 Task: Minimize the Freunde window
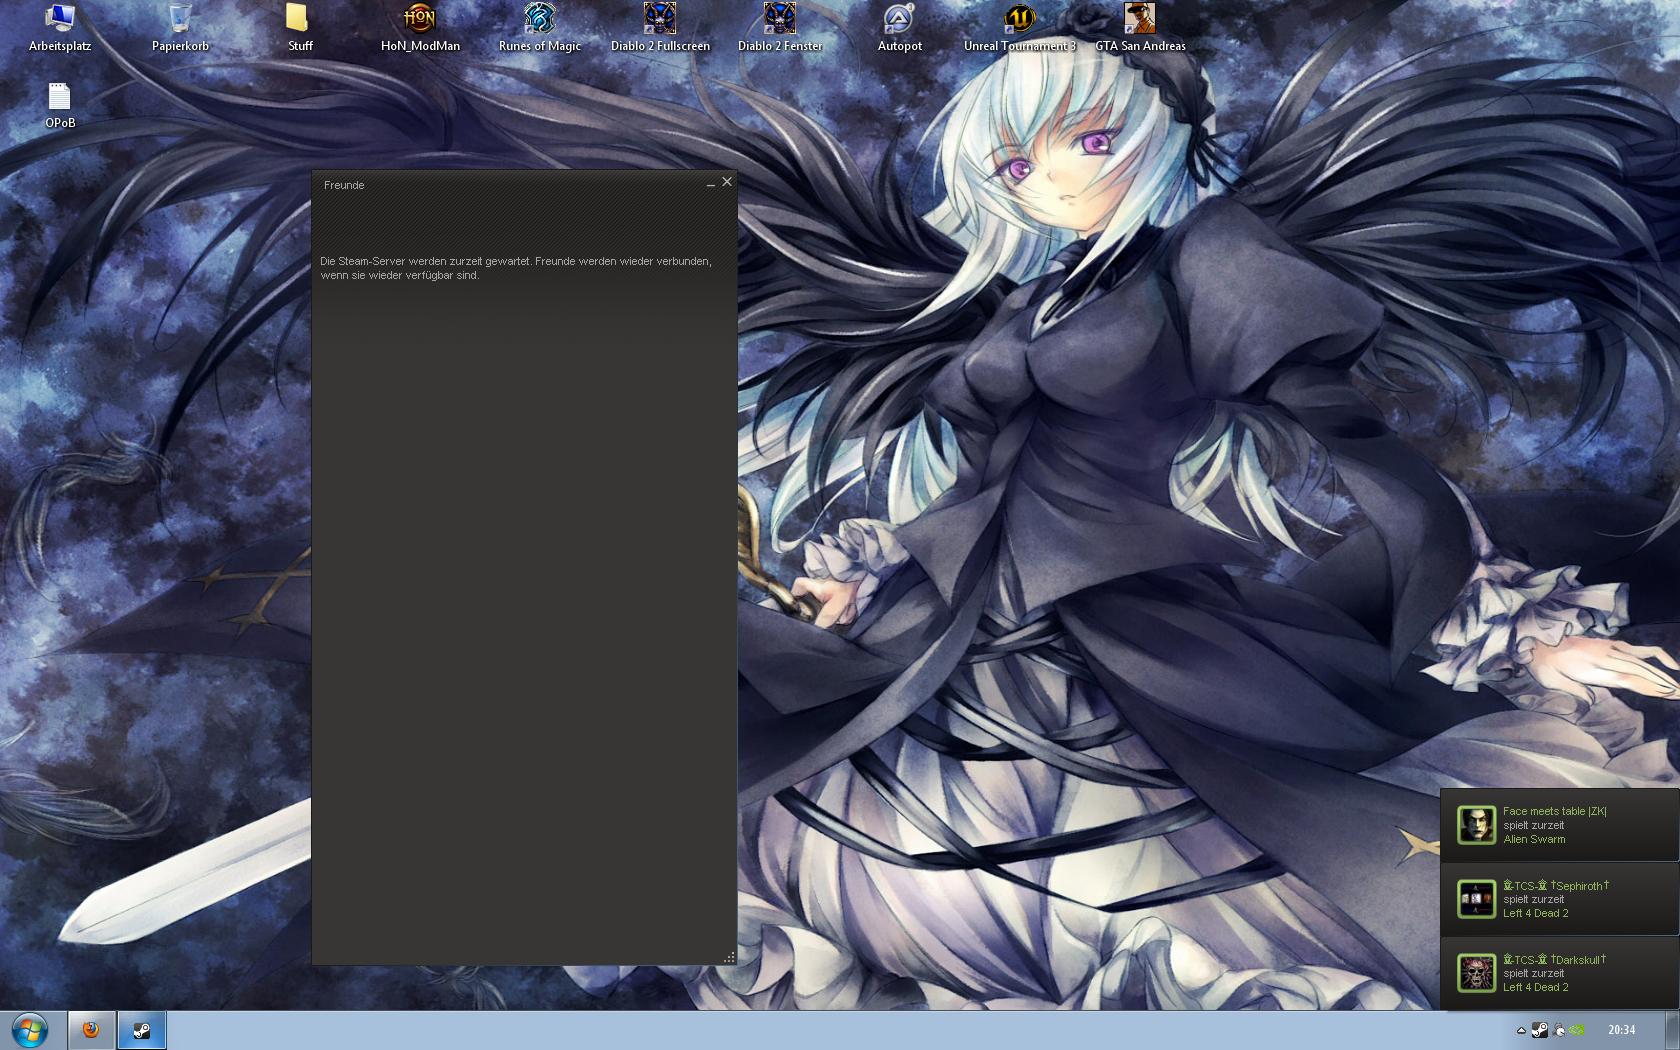click(x=710, y=184)
